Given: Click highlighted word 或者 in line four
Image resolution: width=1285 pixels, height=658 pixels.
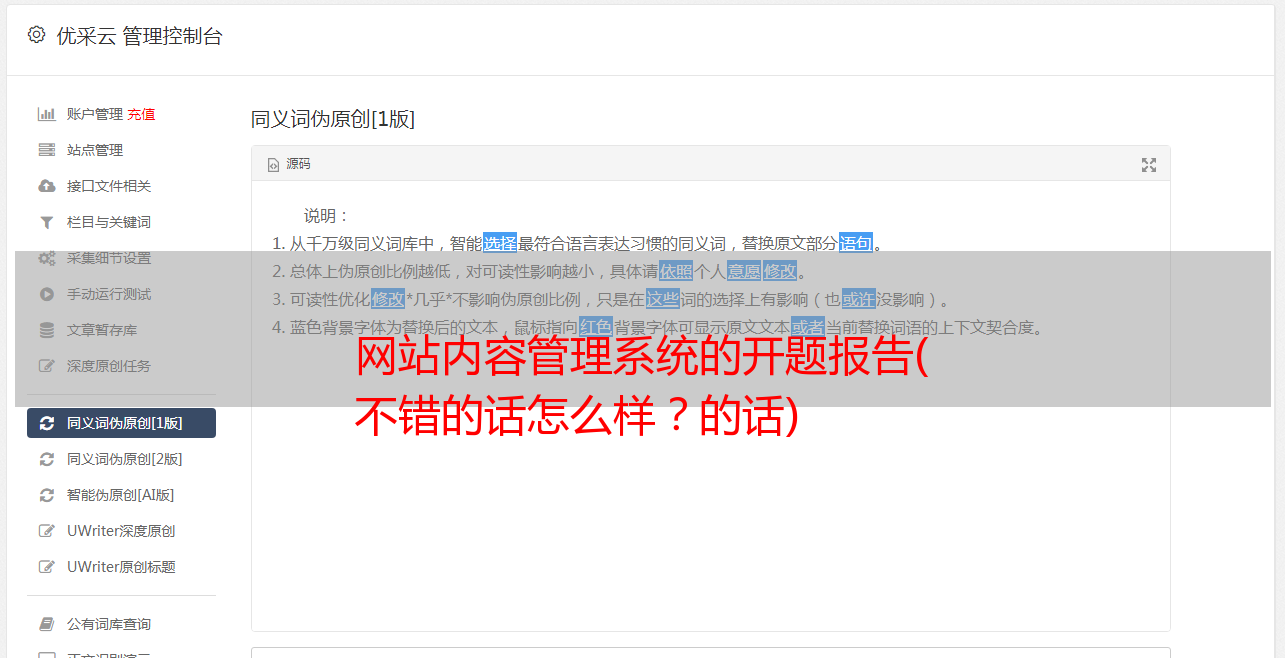Looking at the screenshot, I should (x=808, y=327).
